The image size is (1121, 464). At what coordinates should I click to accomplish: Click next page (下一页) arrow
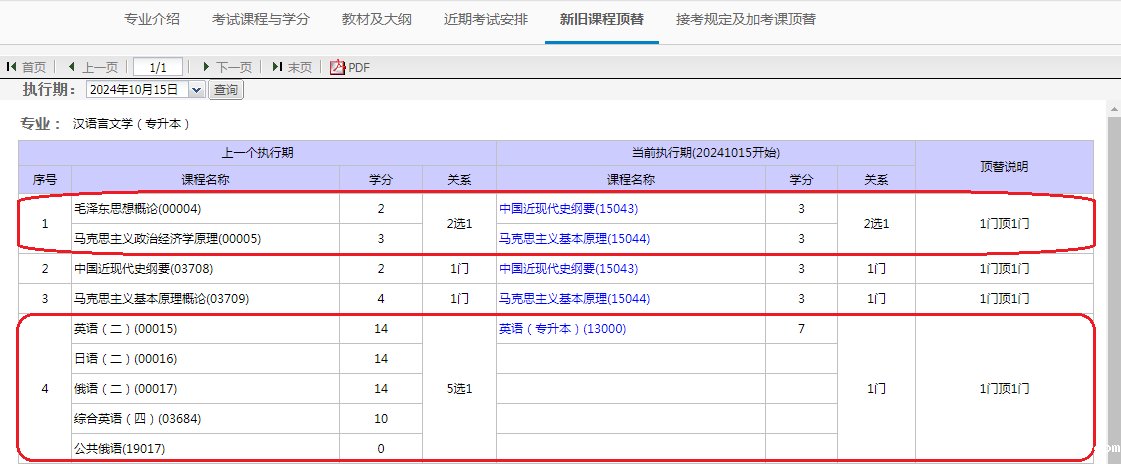[x=206, y=67]
